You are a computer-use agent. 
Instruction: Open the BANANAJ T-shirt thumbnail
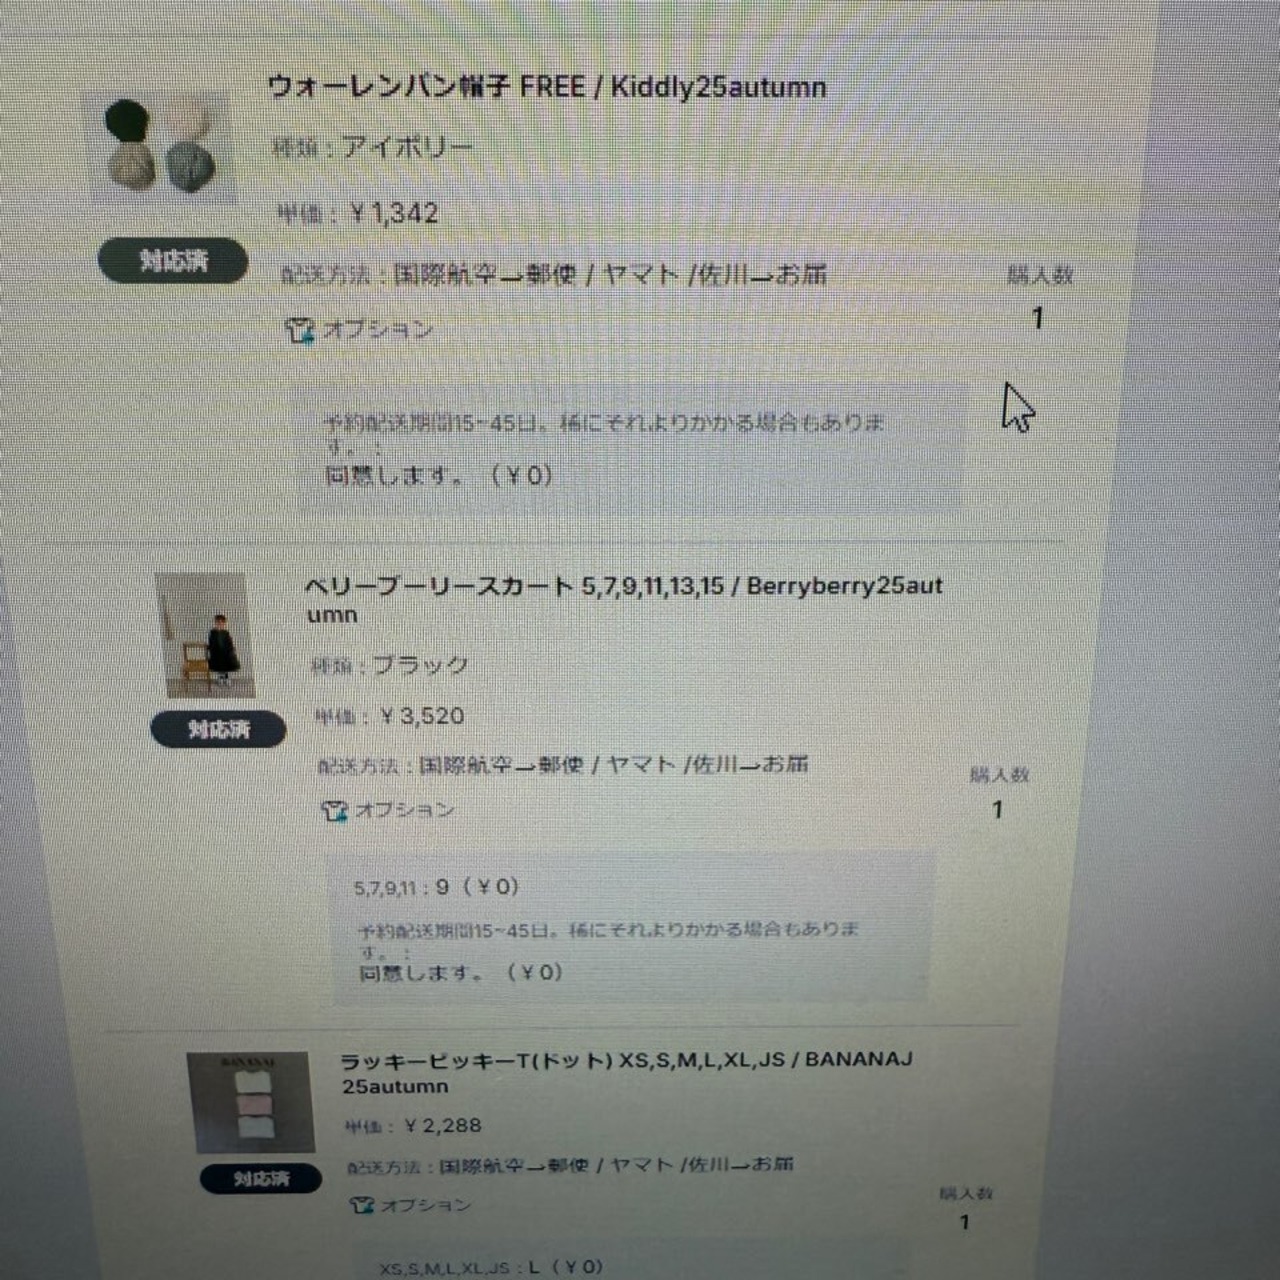(x=250, y=1103)
